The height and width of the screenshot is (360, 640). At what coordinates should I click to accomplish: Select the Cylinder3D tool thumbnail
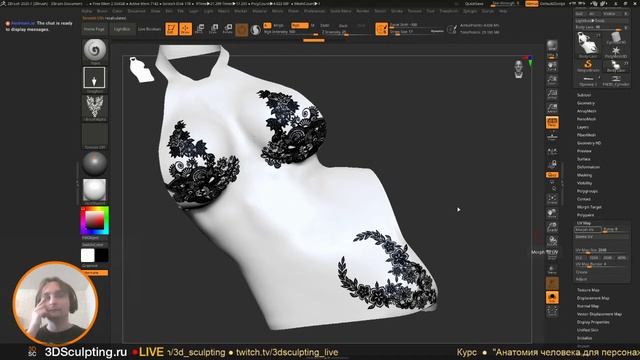tap(616, 38)
